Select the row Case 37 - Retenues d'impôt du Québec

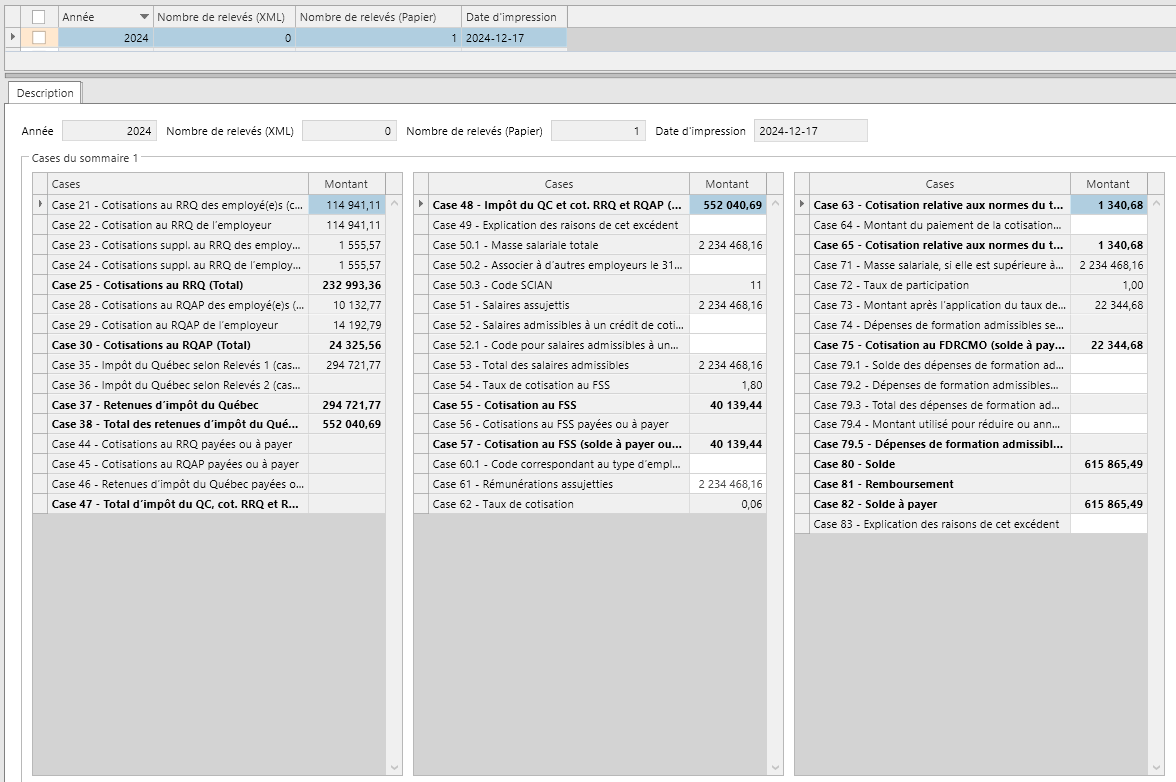click(209, 405)
